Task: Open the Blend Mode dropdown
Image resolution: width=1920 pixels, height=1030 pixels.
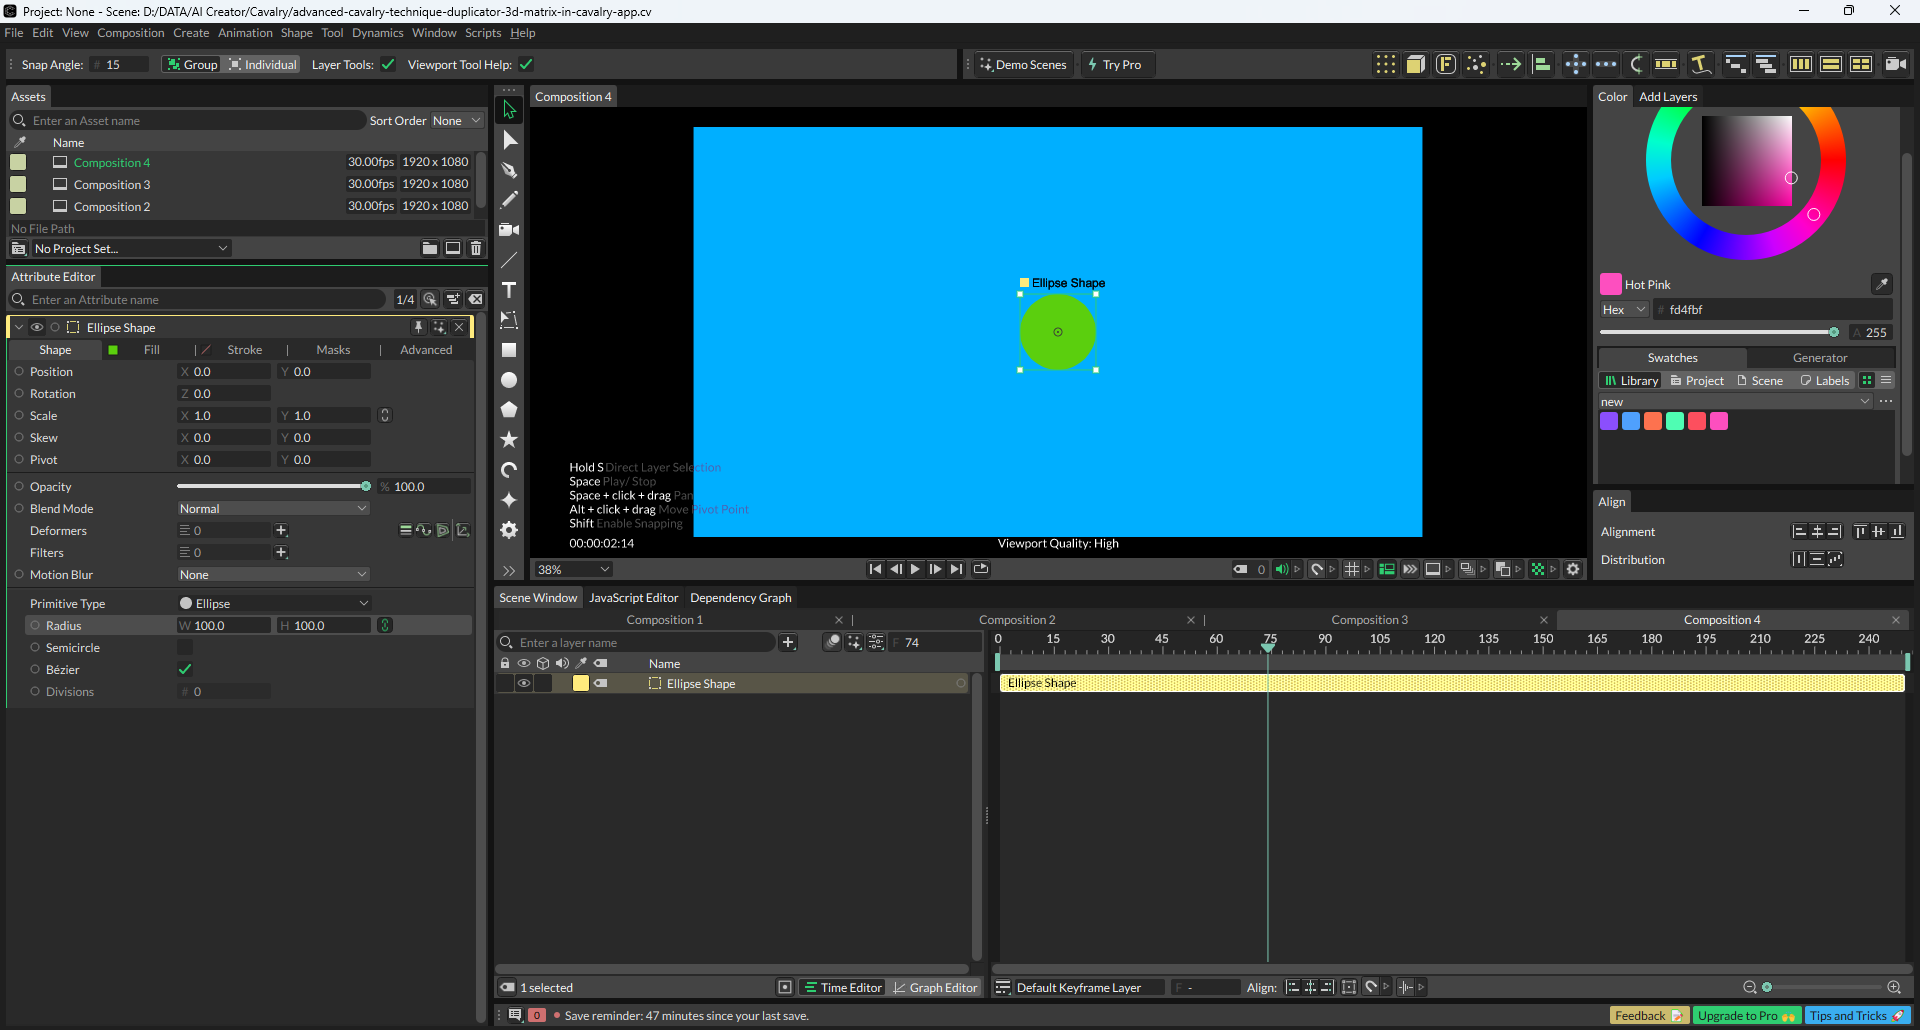Action: click(273, 509)
